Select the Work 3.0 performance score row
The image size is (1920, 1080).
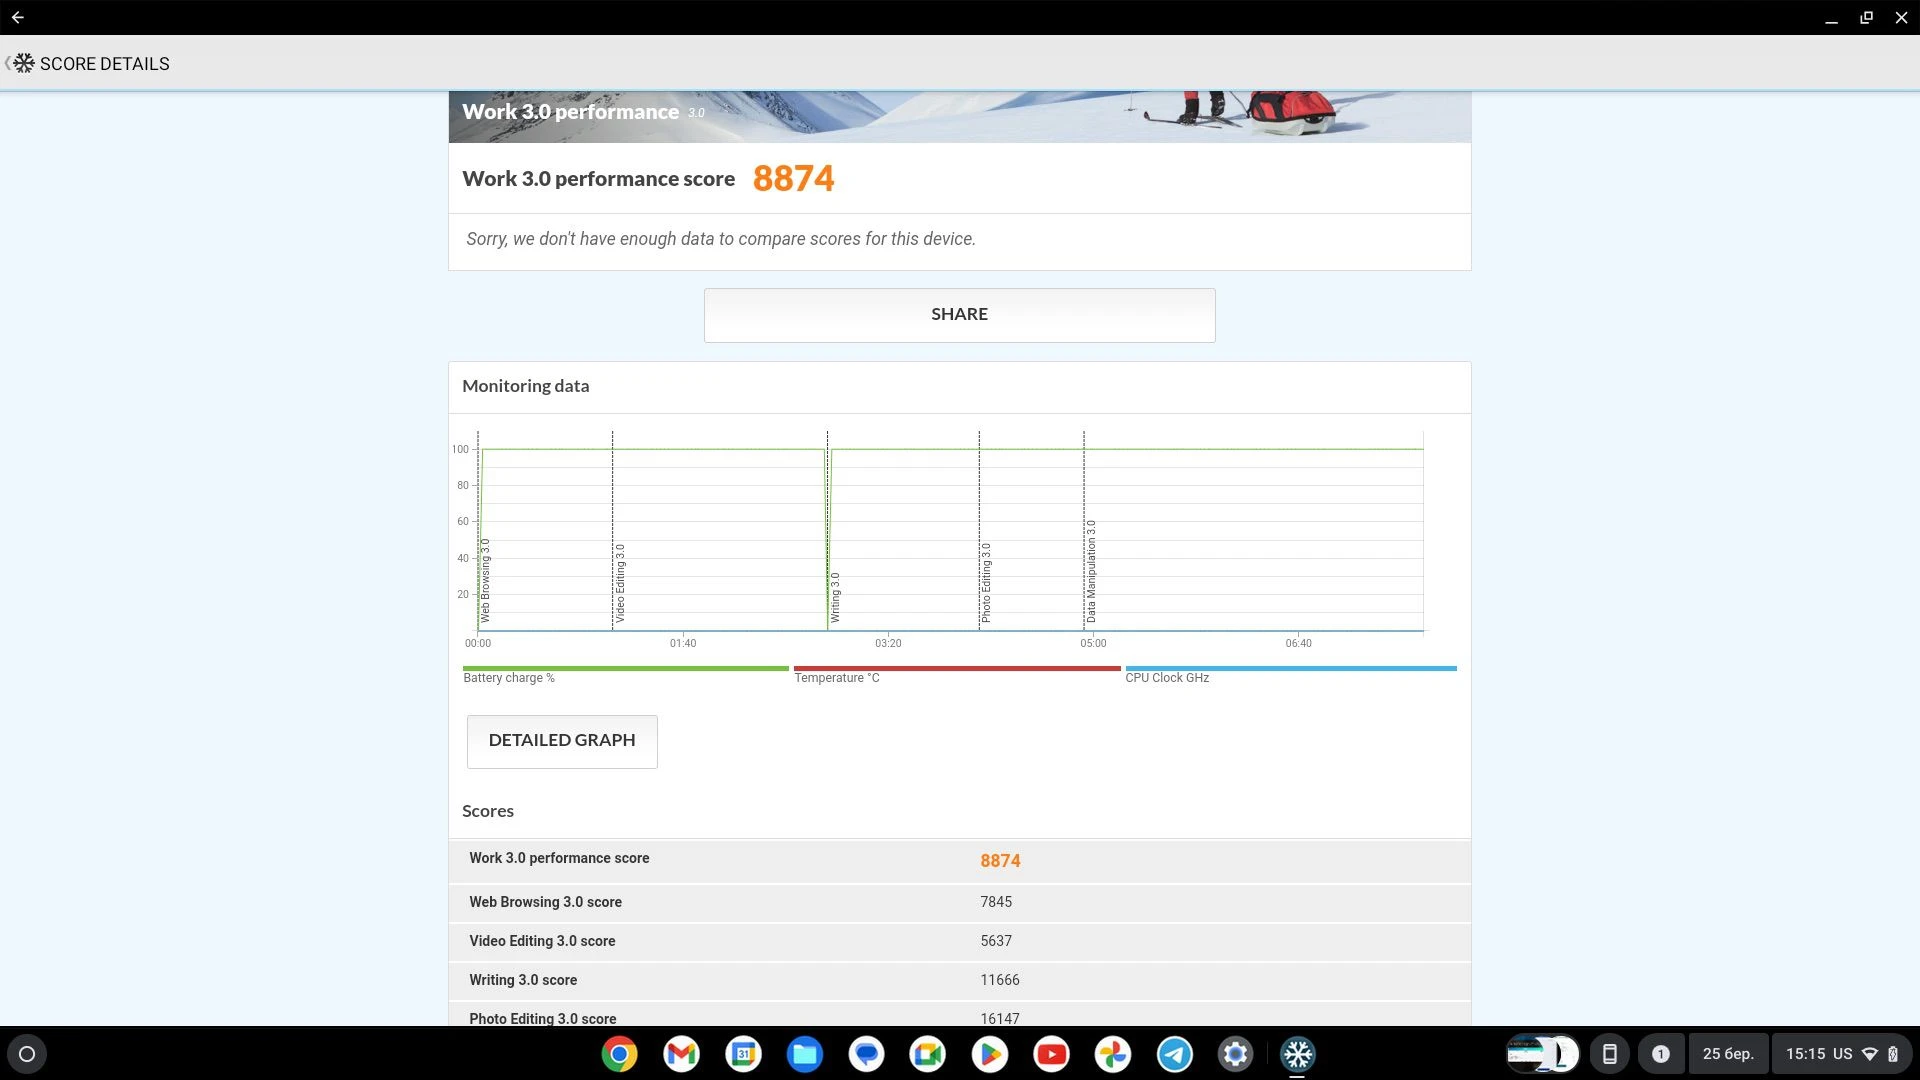[959, 860]
